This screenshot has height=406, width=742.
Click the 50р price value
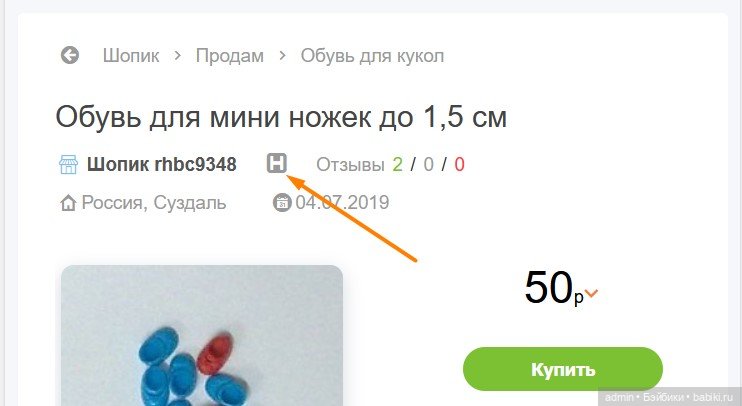coord(554,287)
